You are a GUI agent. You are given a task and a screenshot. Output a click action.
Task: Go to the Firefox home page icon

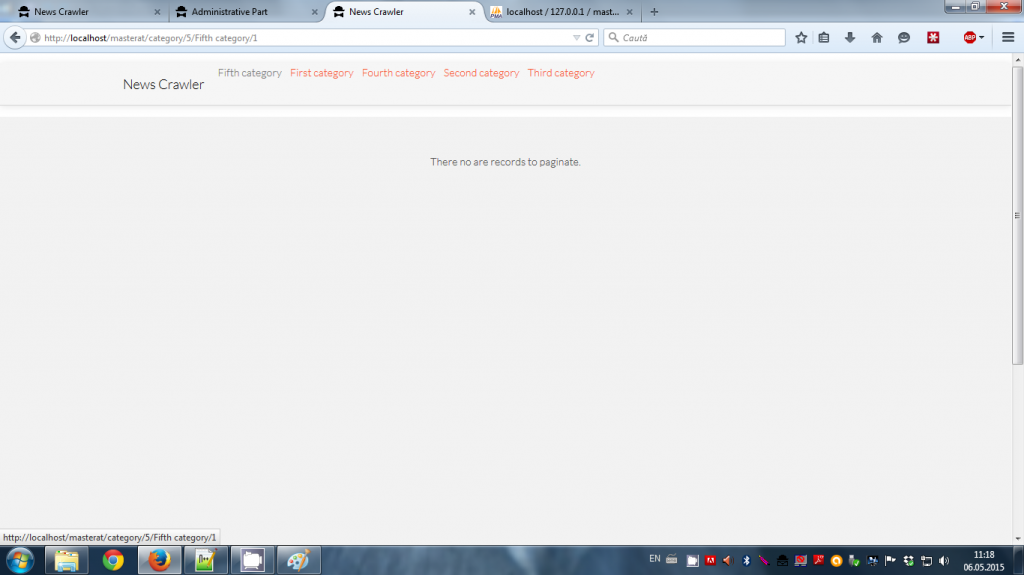[x=877, y=38]
